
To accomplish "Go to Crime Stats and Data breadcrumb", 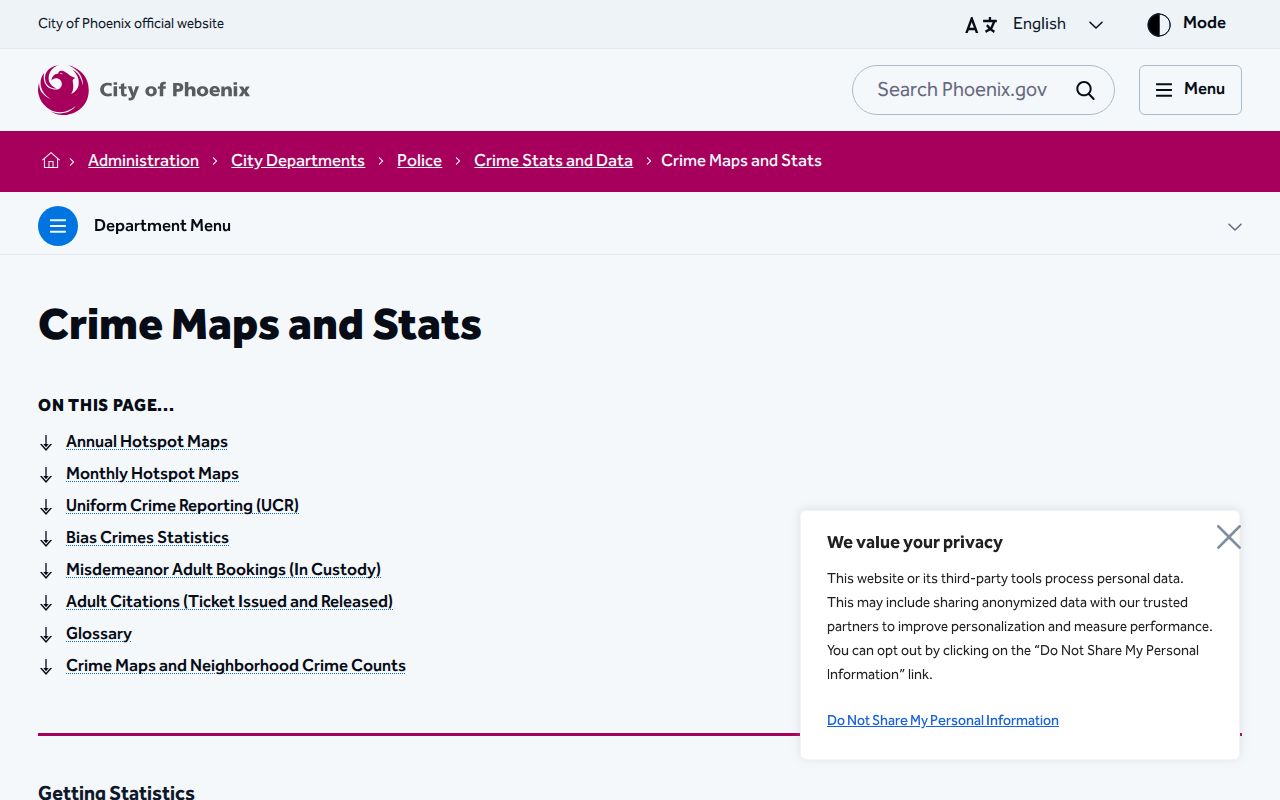I will click(x=553, y=161).
